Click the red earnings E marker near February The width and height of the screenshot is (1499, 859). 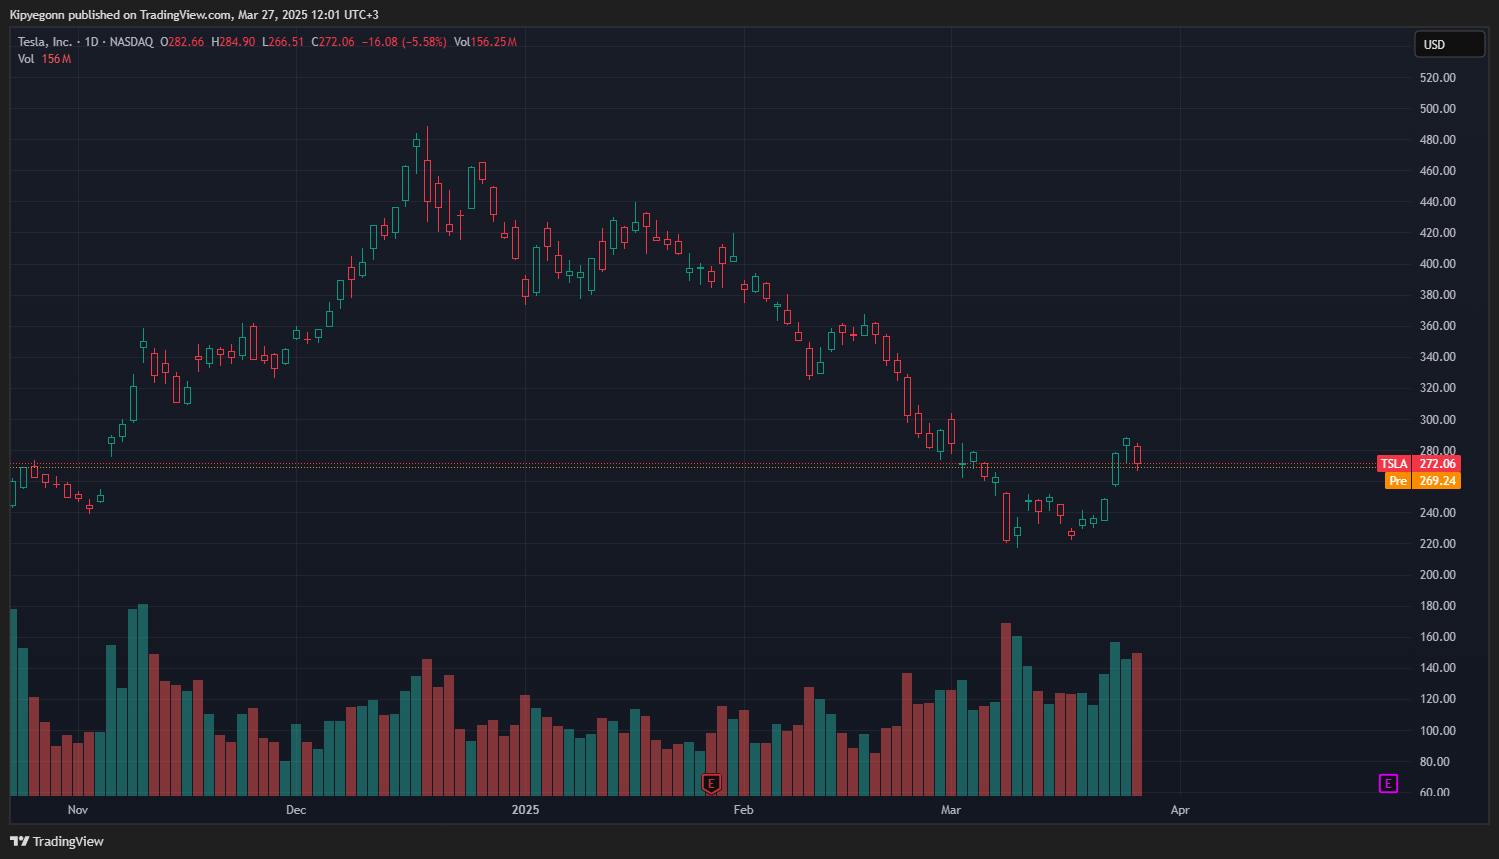711,784
